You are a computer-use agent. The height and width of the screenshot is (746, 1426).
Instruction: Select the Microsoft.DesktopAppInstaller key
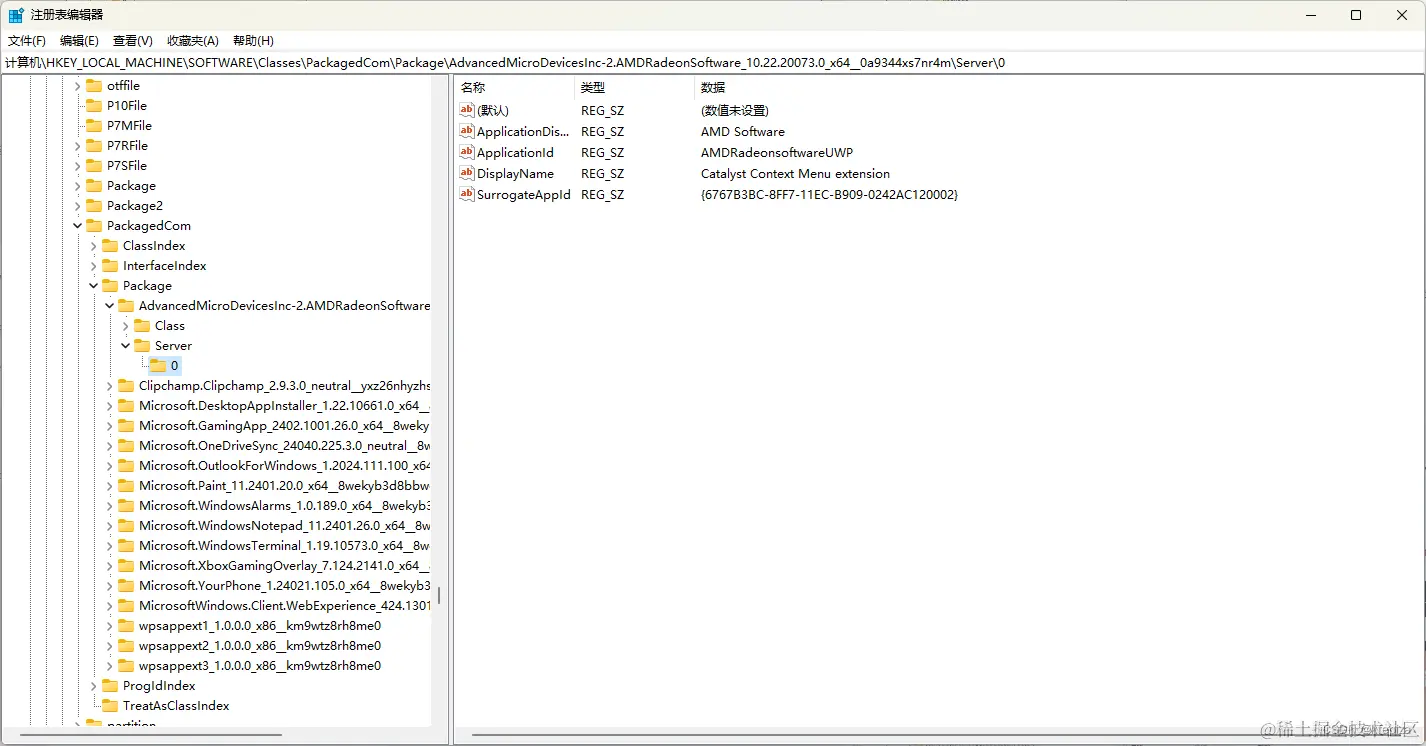coord(284,406)
